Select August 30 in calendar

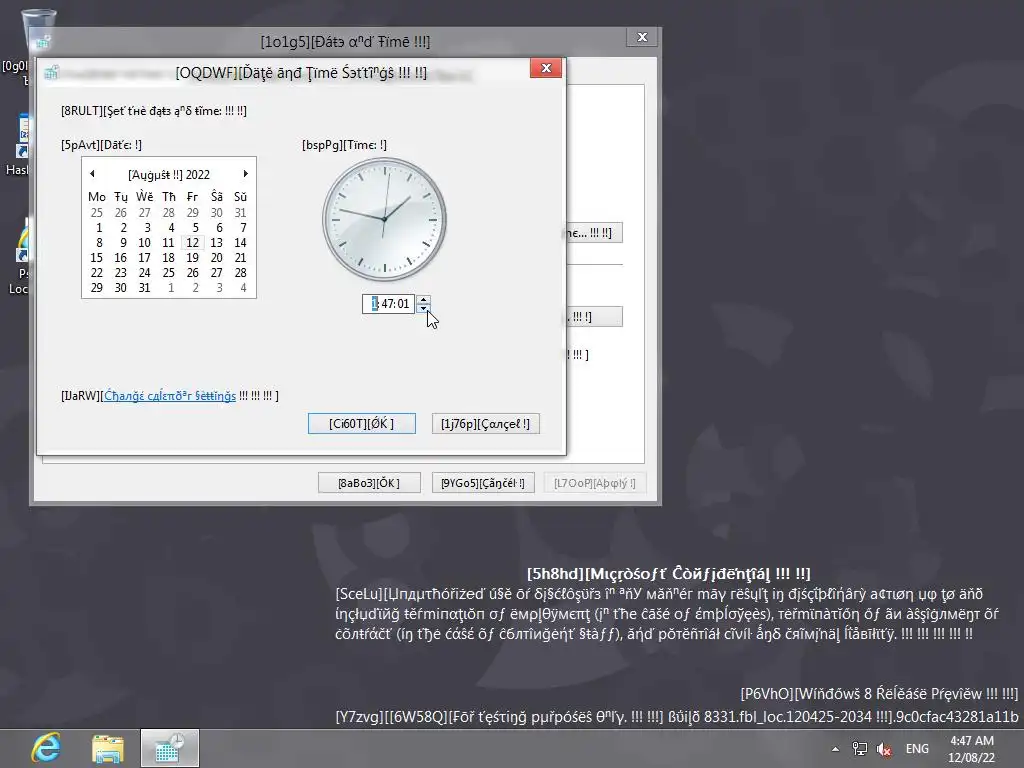tap(121, 288)
